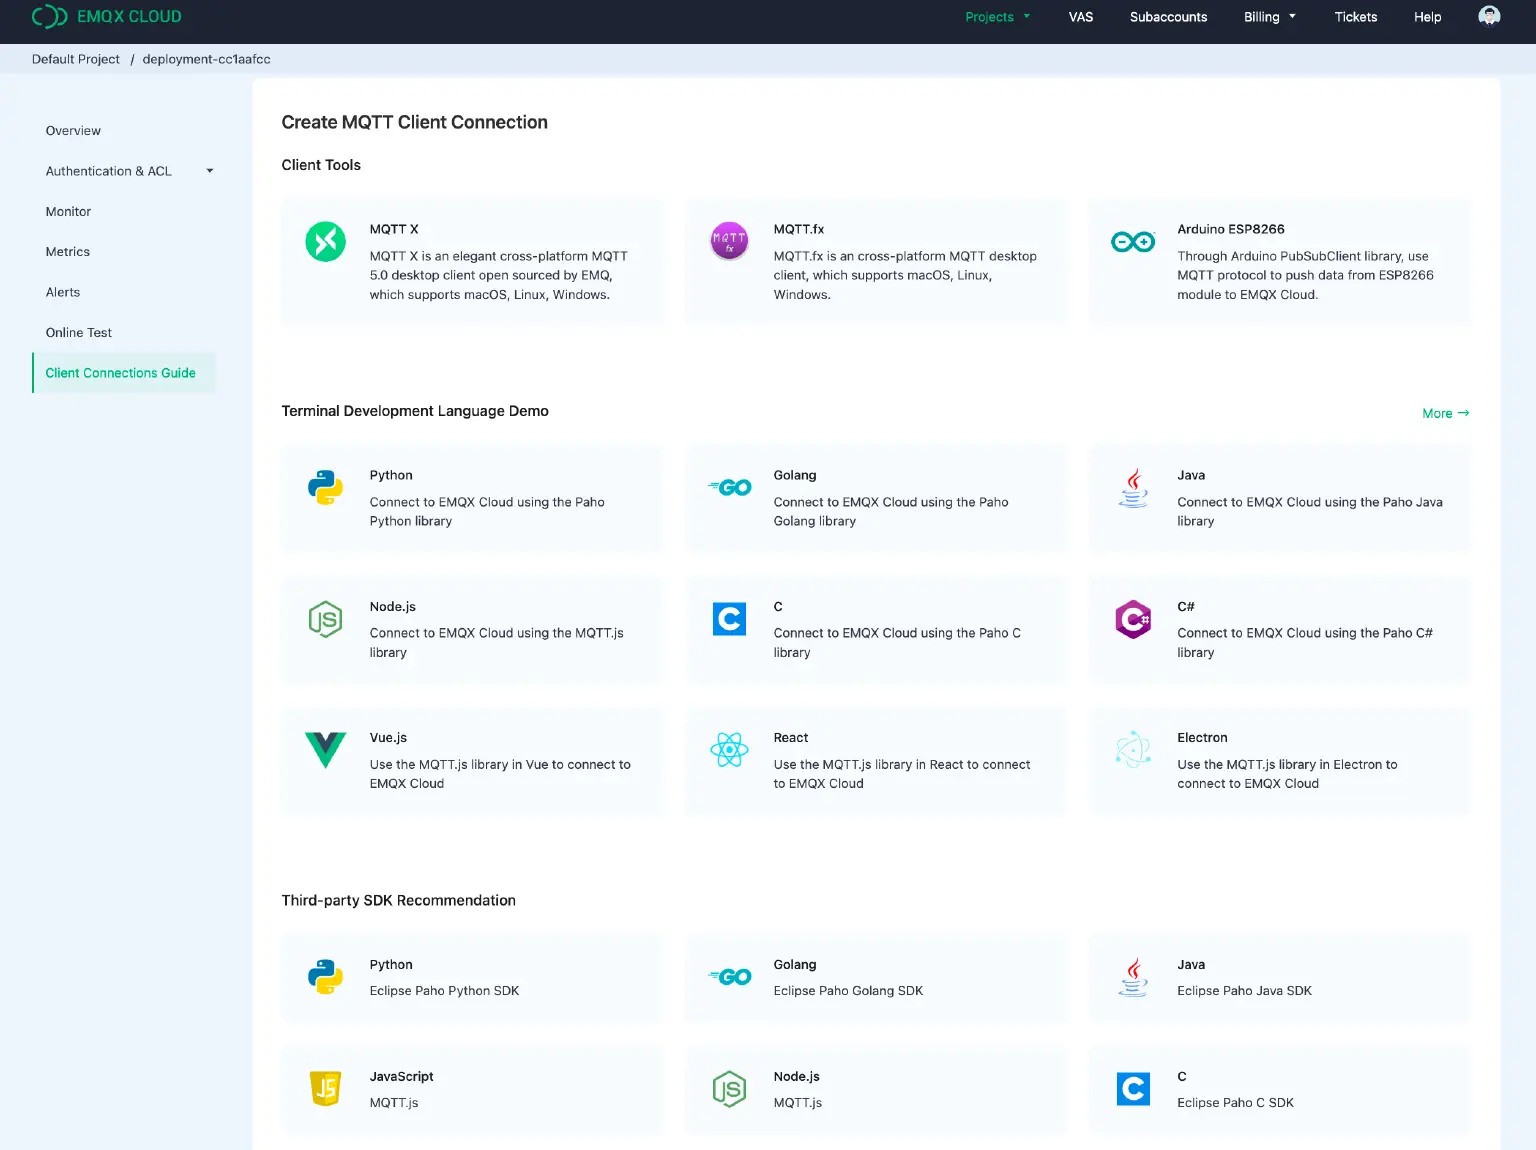Screen dimensions: 1536x1150
Task: Open the C# Paho demo icon
Action: [1133, 619]
